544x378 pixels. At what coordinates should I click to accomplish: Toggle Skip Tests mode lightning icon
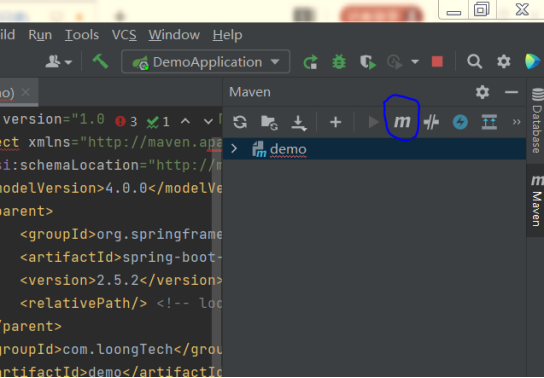point(460,122)
